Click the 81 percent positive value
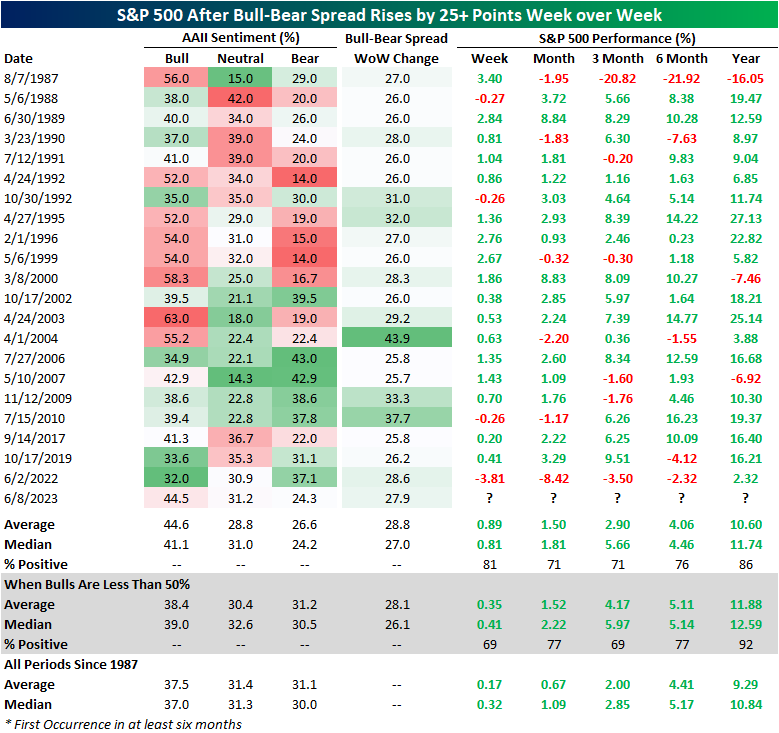Image resolution: width=779 pixels, height=733 pixels. 489,565
